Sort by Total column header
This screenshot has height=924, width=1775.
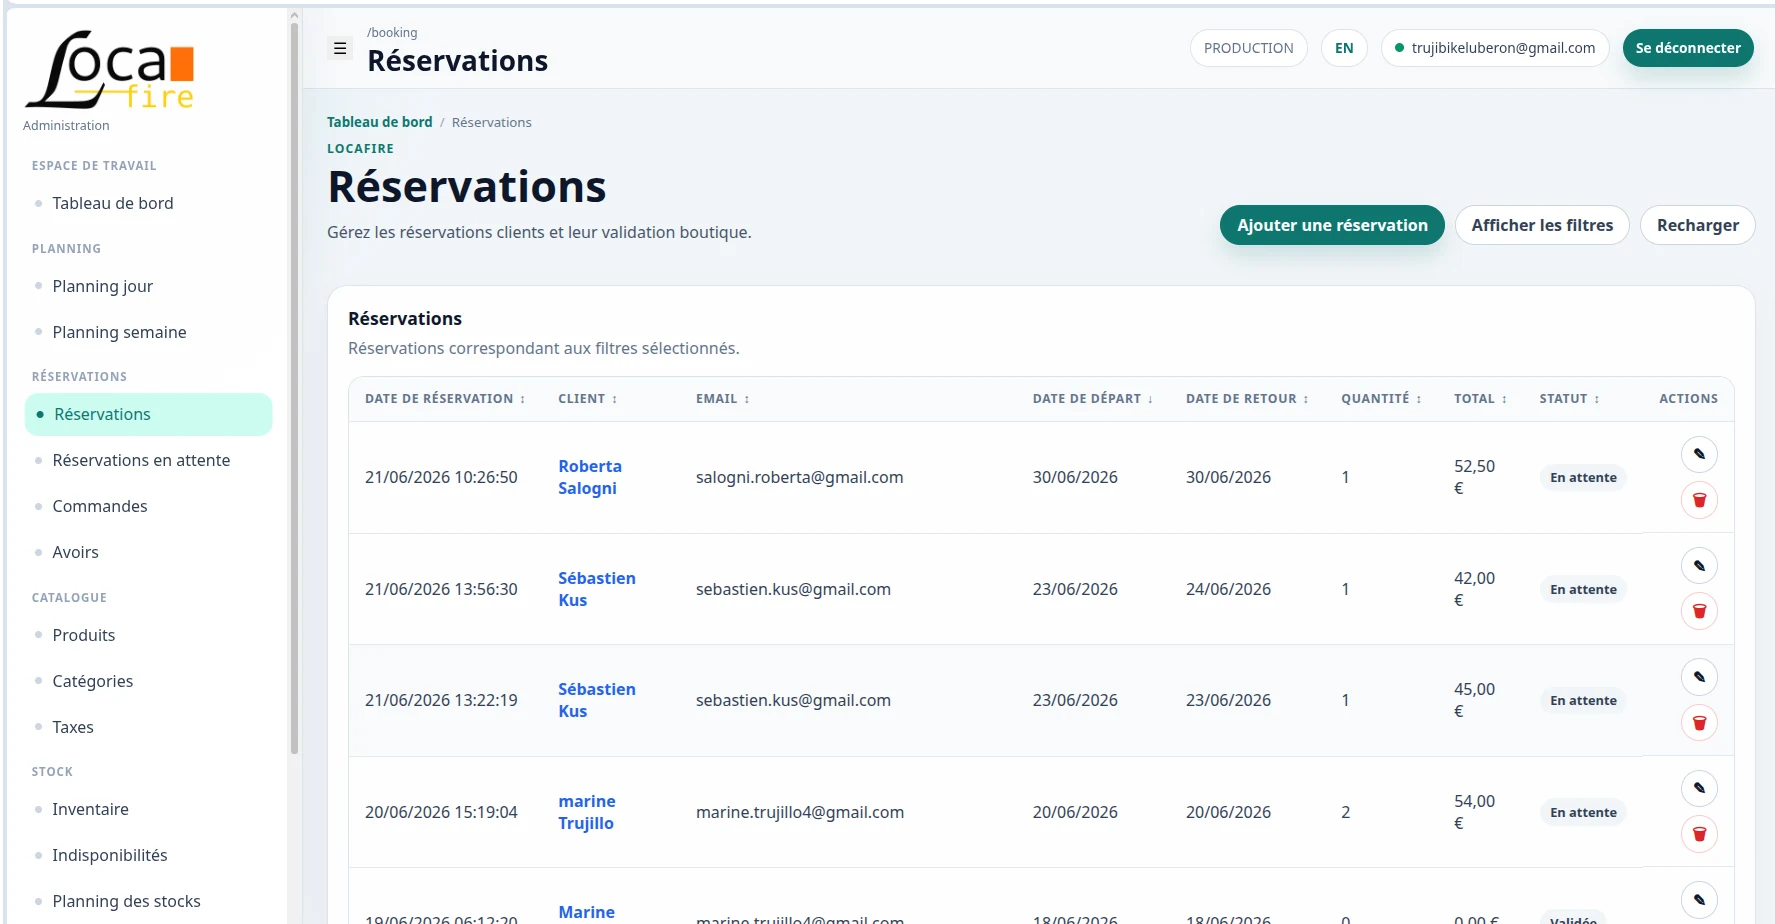1480,398
